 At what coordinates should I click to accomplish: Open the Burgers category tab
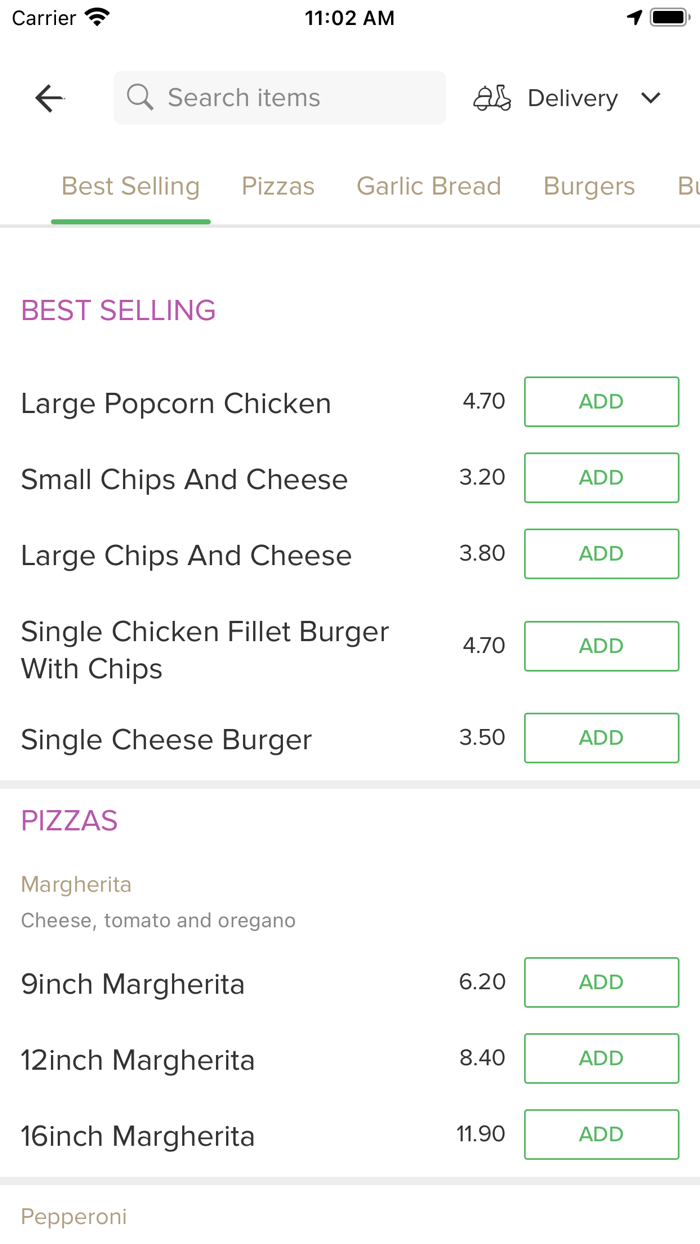(x=589, y=186)
